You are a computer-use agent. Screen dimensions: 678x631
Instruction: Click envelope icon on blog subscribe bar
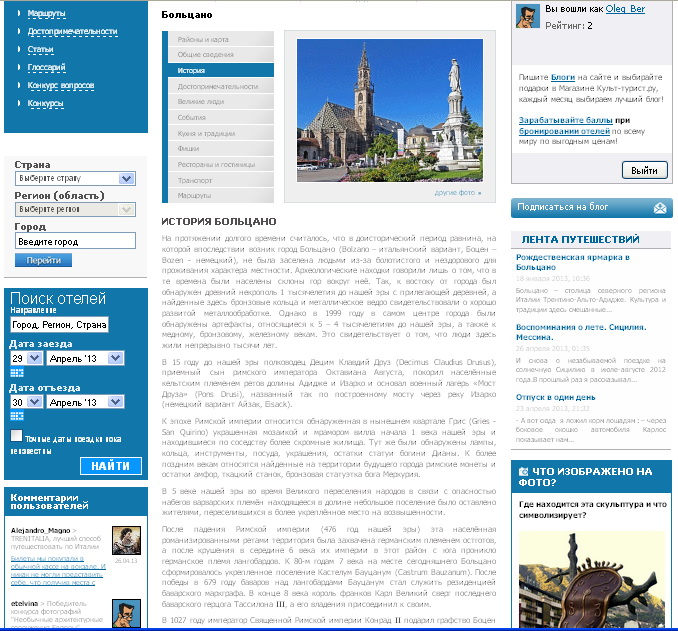click(x=660, y=208)
